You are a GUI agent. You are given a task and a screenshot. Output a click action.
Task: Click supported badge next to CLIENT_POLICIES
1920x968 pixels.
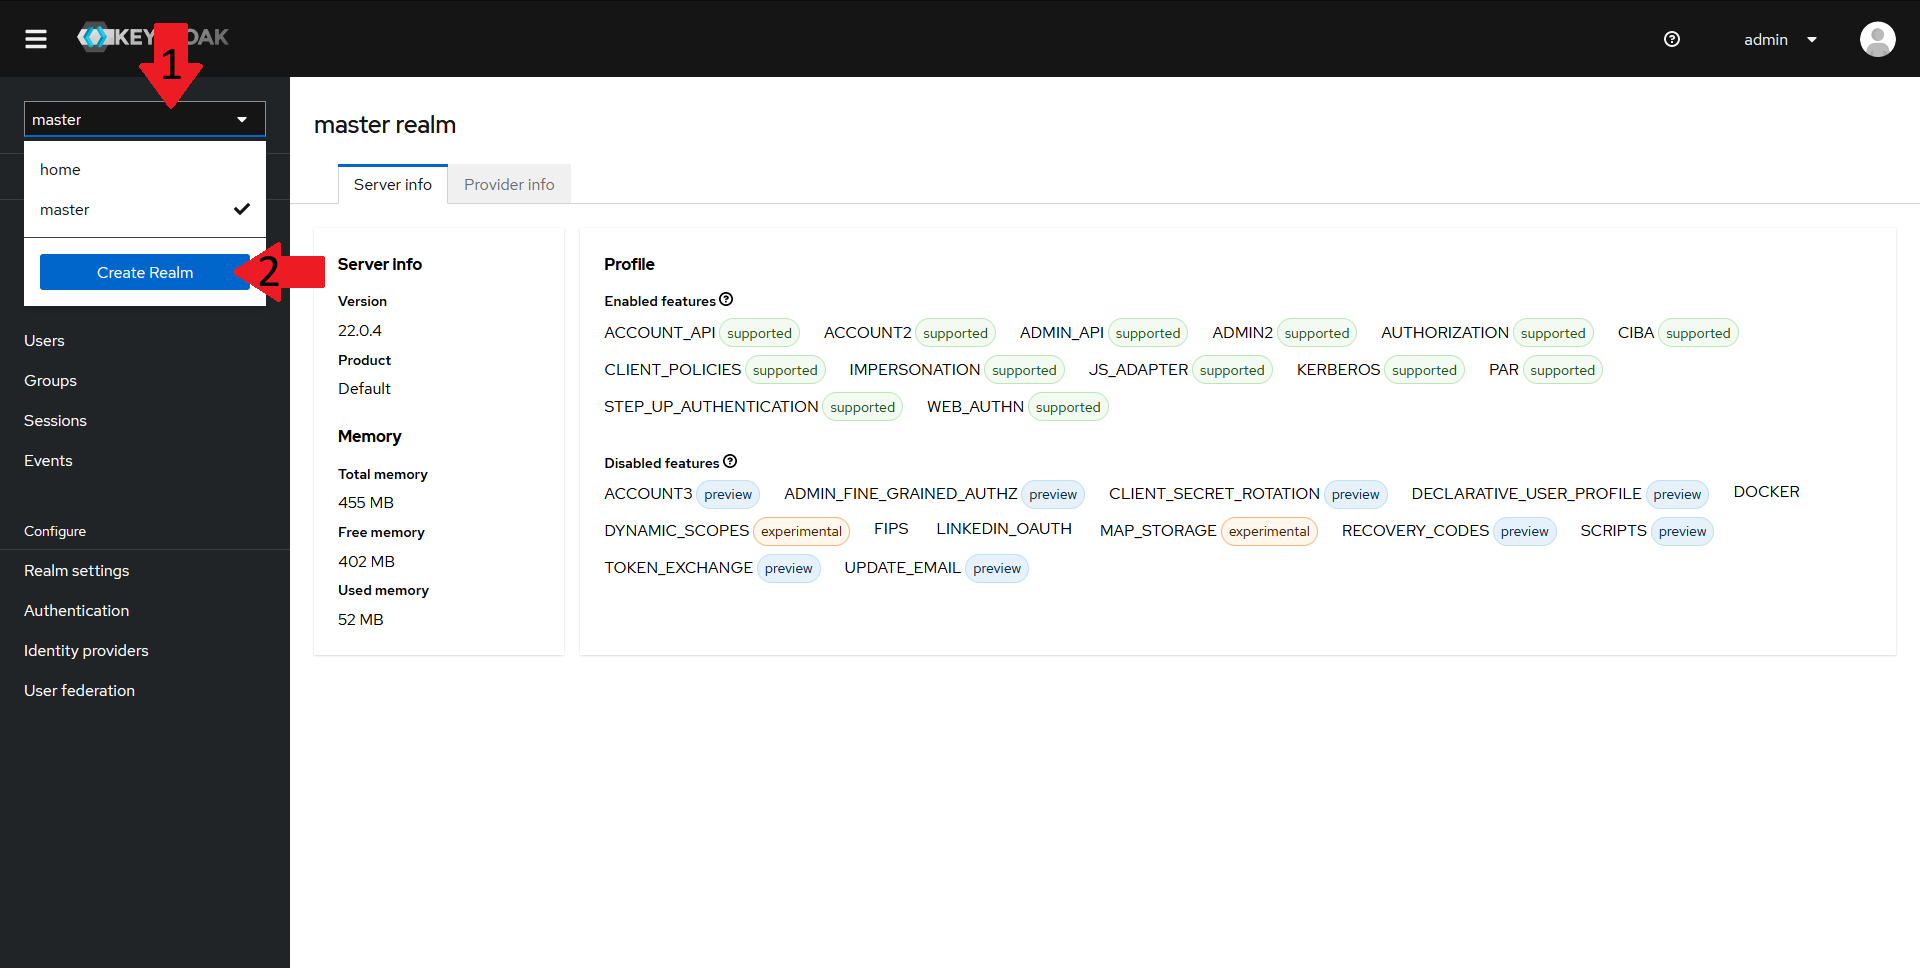[785, 370]
